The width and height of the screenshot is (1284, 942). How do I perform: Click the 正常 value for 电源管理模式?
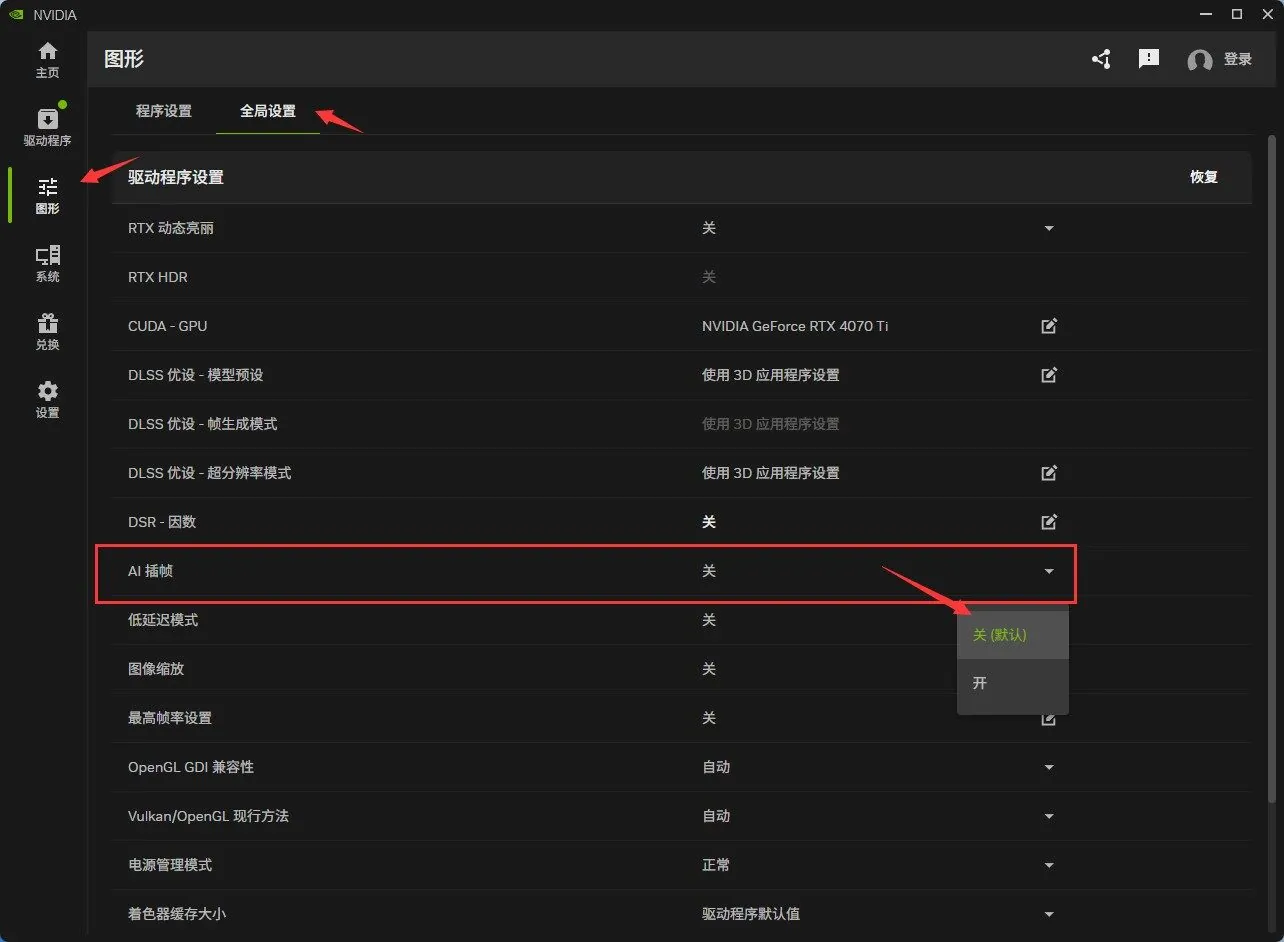(x=716, y=865)
